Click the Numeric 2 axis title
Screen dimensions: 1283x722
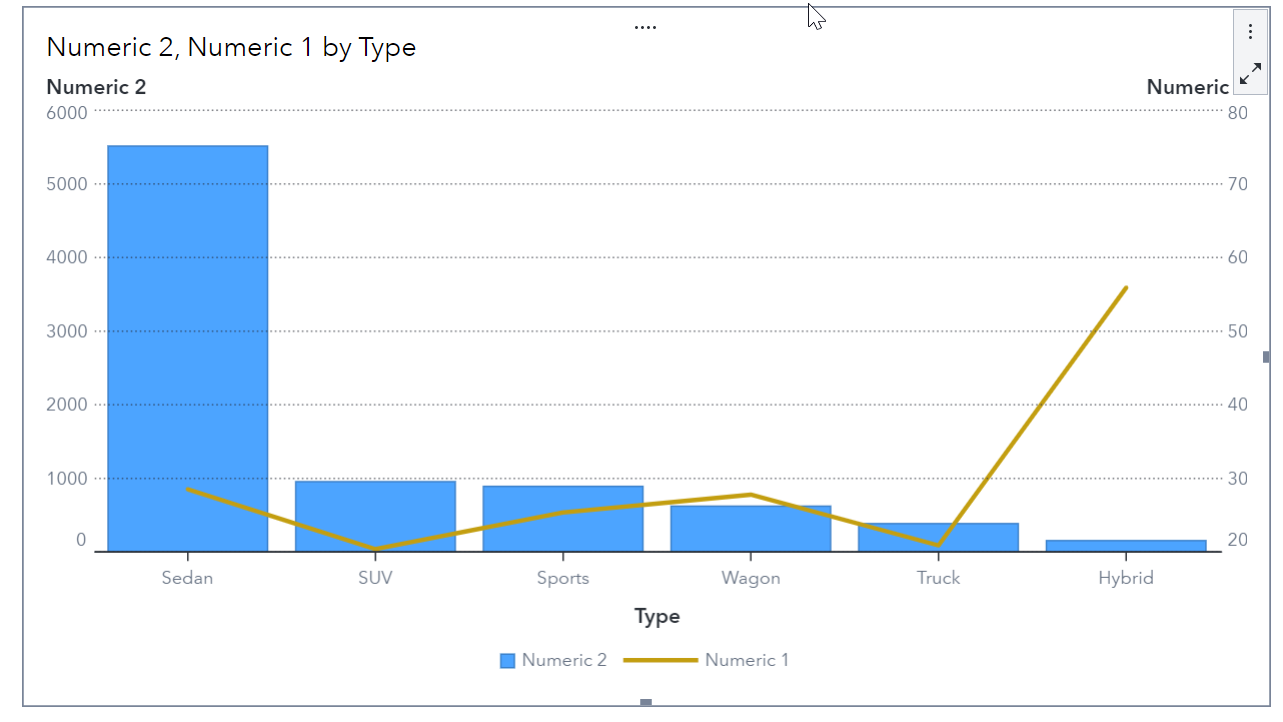95,87
